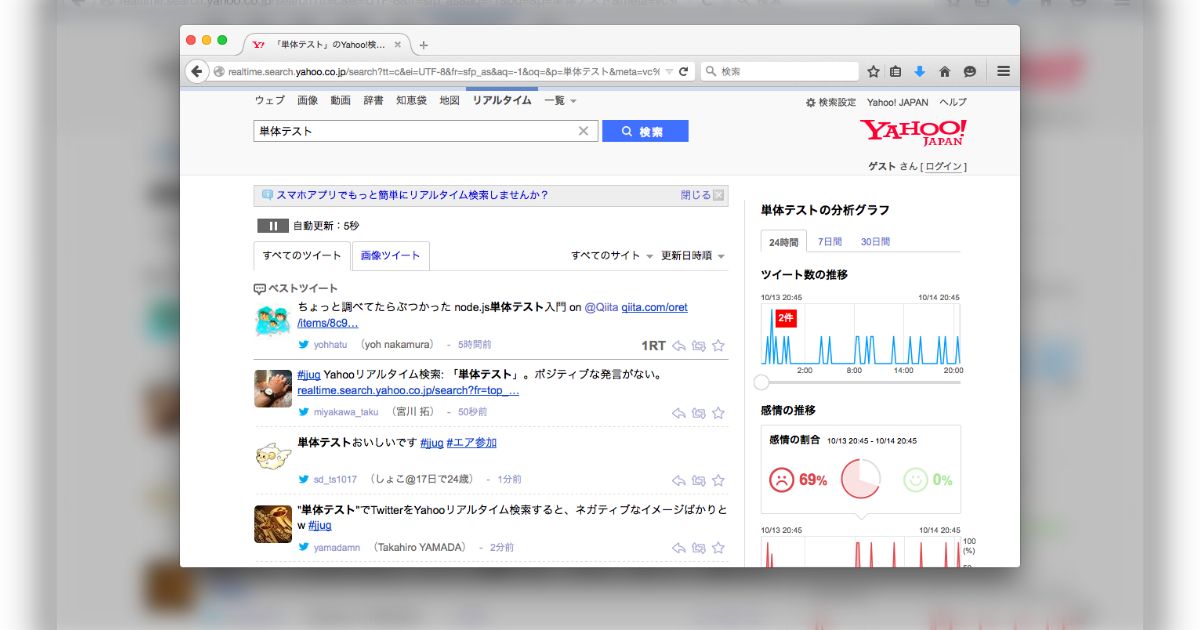This screenshot has width=1200, height=630.
Task: Click the reply icon on the best tweet
Action: (679, 345)
